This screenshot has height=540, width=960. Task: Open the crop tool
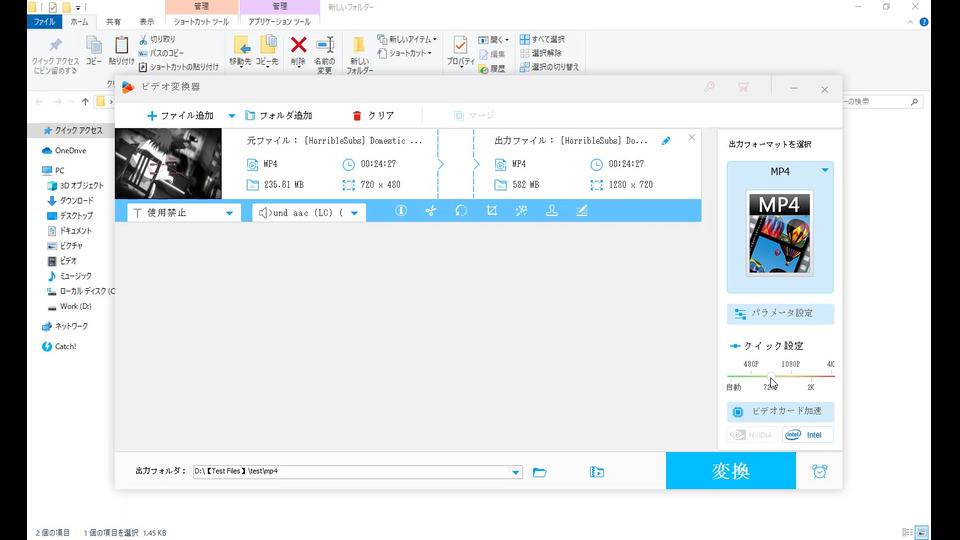tap(491, 211)
